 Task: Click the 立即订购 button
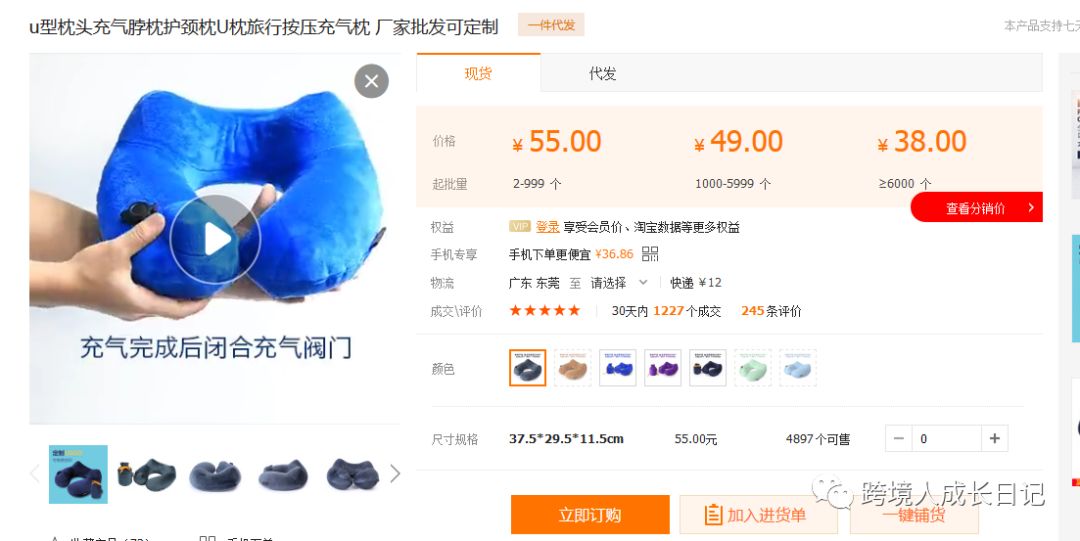click(590, 514)
